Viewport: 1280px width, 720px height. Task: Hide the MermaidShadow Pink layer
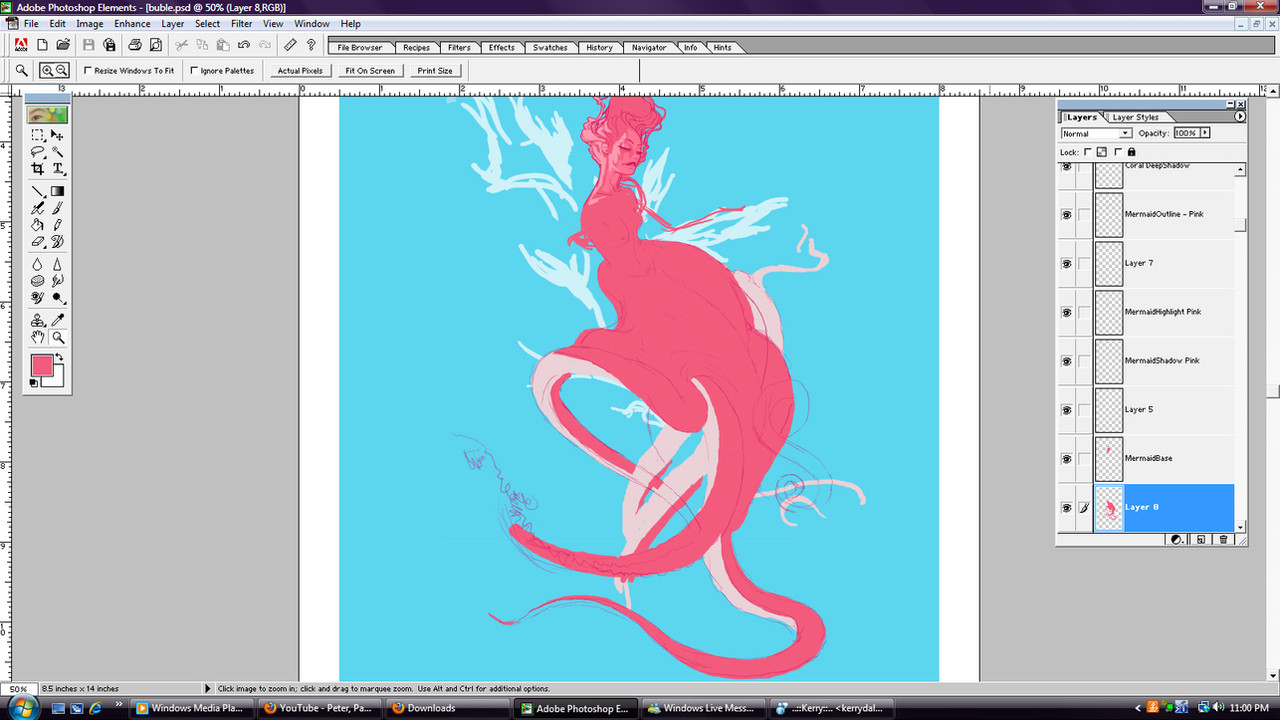coord(1066,361)
